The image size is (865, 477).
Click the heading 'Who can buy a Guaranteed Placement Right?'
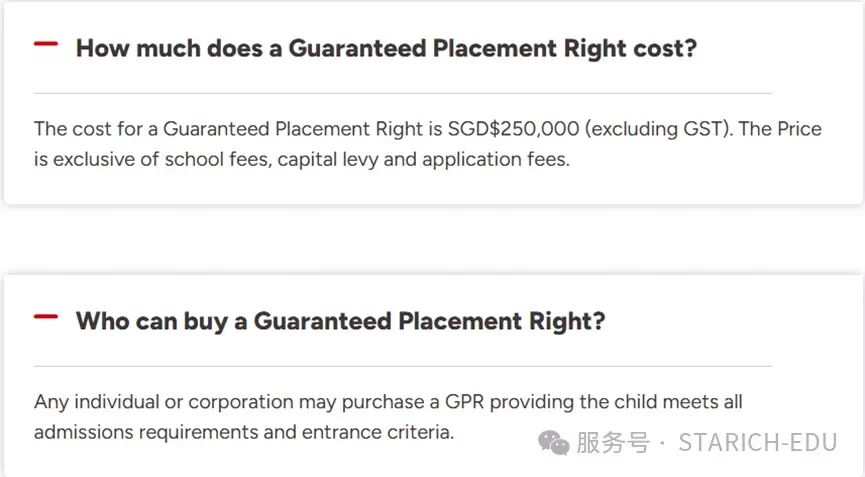tap(340, 321)
